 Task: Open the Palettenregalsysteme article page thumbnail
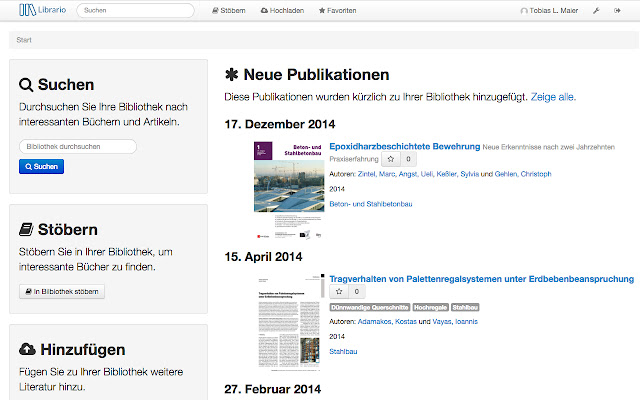click(289, 322)
